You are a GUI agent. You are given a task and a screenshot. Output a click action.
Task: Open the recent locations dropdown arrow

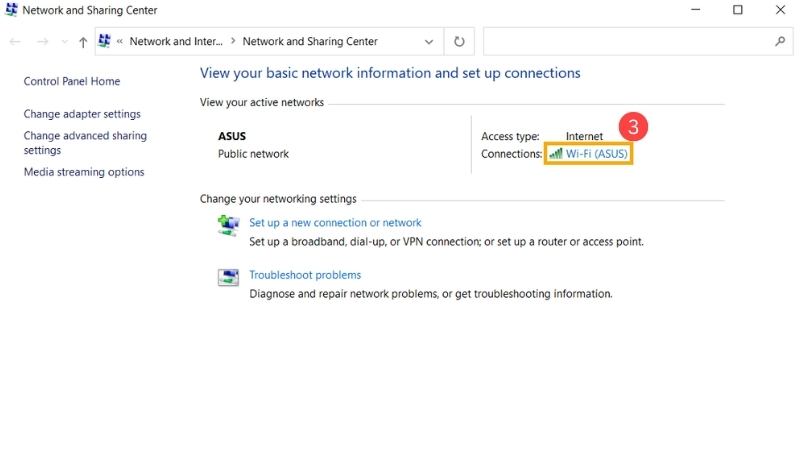(64, 42)
